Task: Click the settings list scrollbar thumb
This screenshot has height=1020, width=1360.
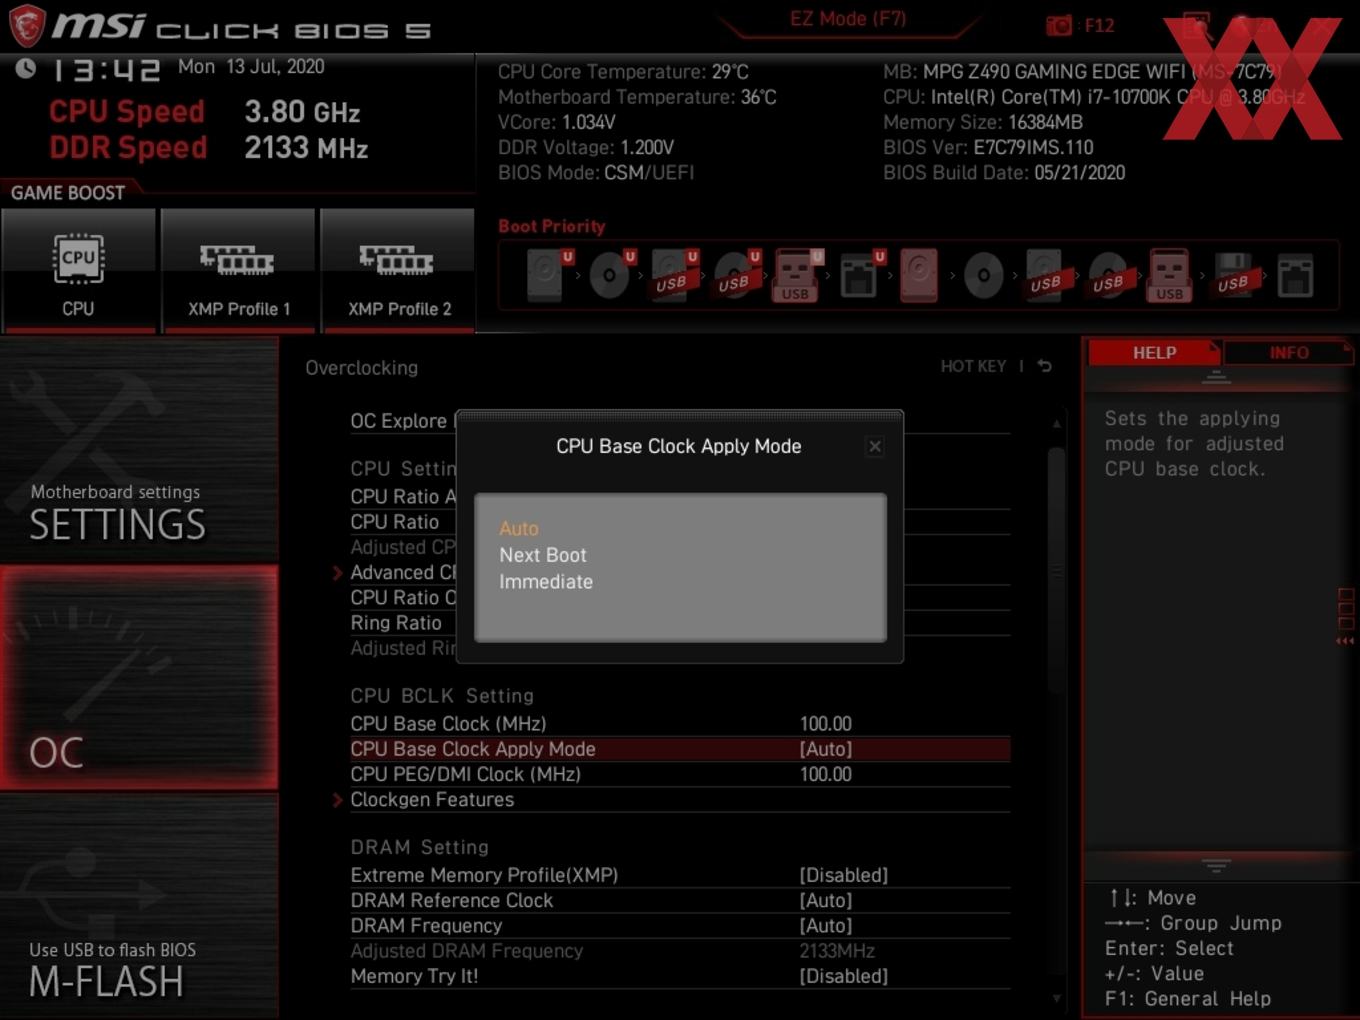Action: click(1056, 570)
